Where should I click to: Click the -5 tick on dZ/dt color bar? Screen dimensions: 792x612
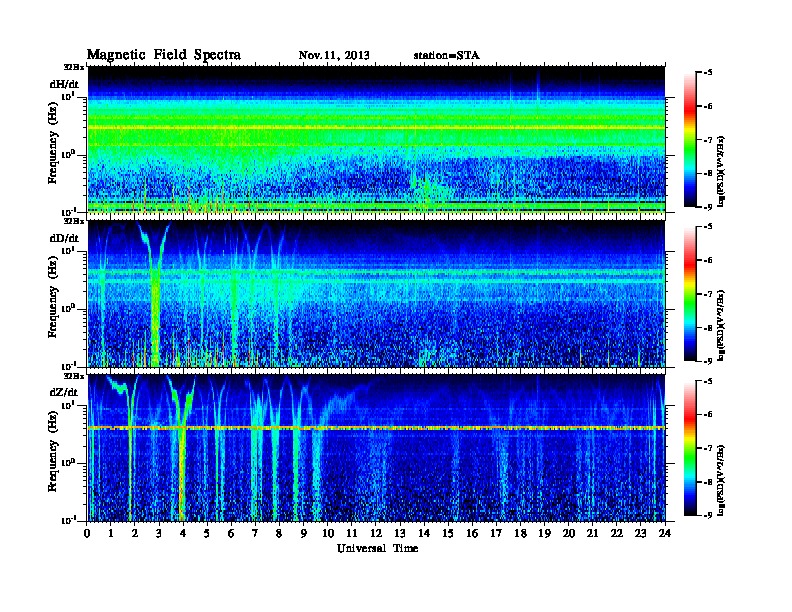pyautogui.click(x=708, y=381)
